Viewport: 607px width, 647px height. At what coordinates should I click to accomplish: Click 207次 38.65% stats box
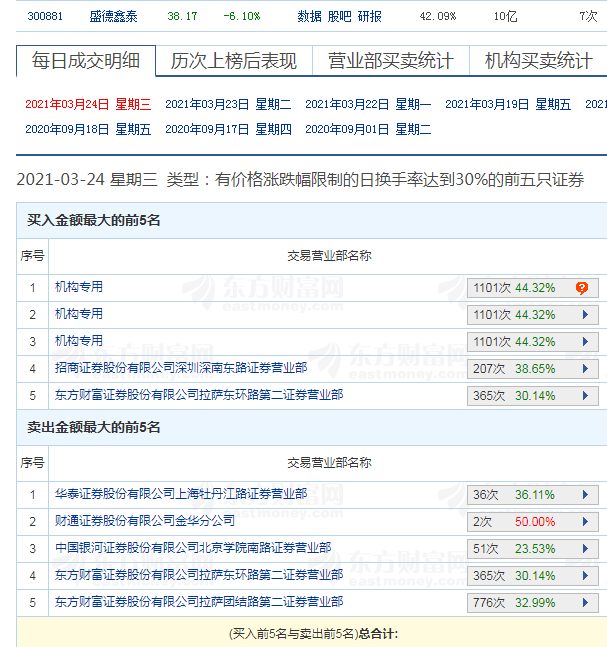point(533,369)
